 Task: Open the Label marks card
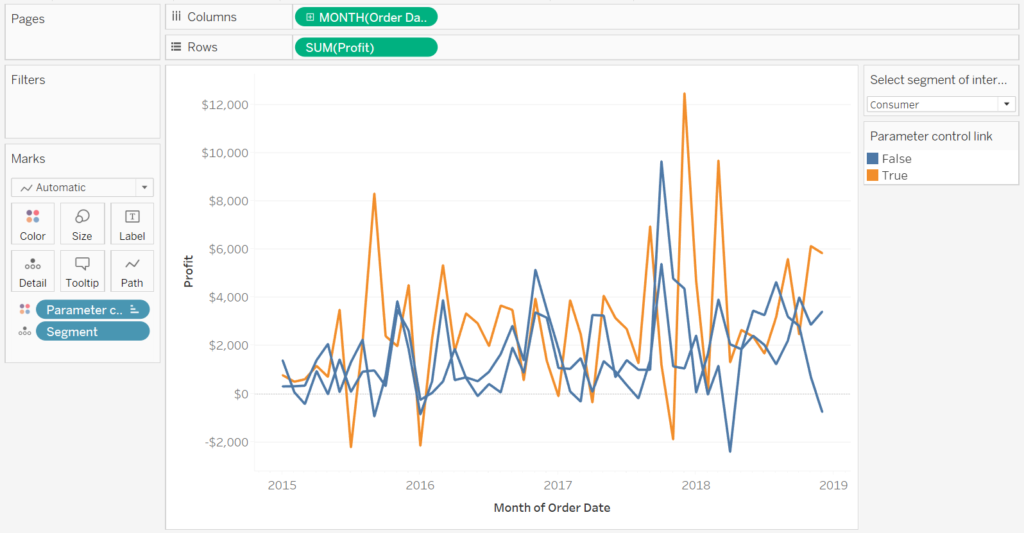click(132, 223)
